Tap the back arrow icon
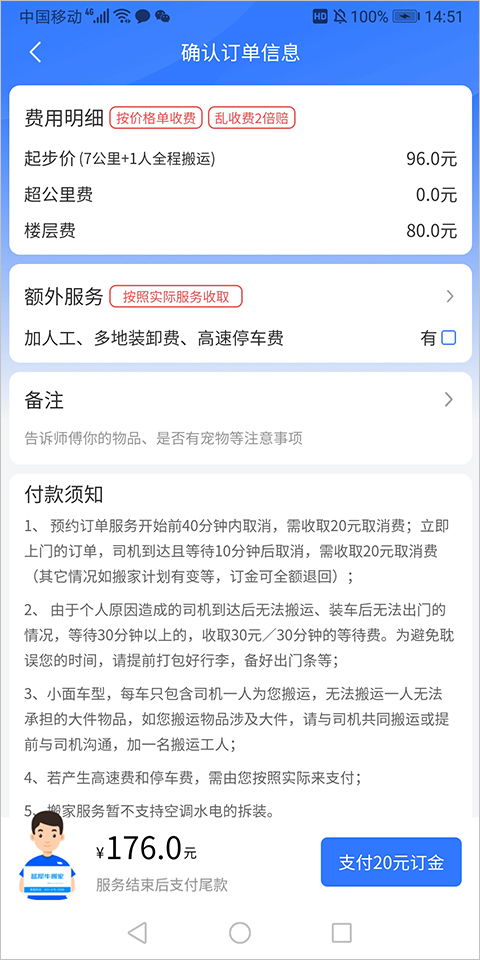 click(35, 52)
